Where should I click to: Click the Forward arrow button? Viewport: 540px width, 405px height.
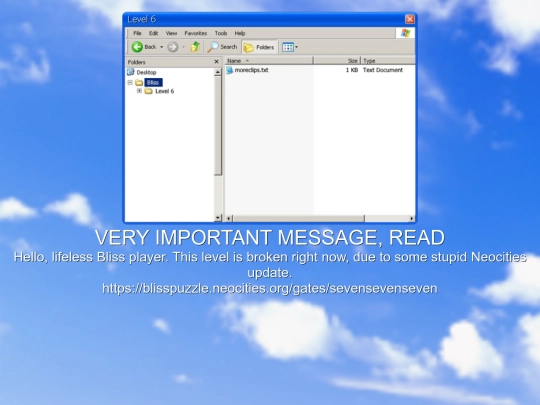click(x=173, y=47)
